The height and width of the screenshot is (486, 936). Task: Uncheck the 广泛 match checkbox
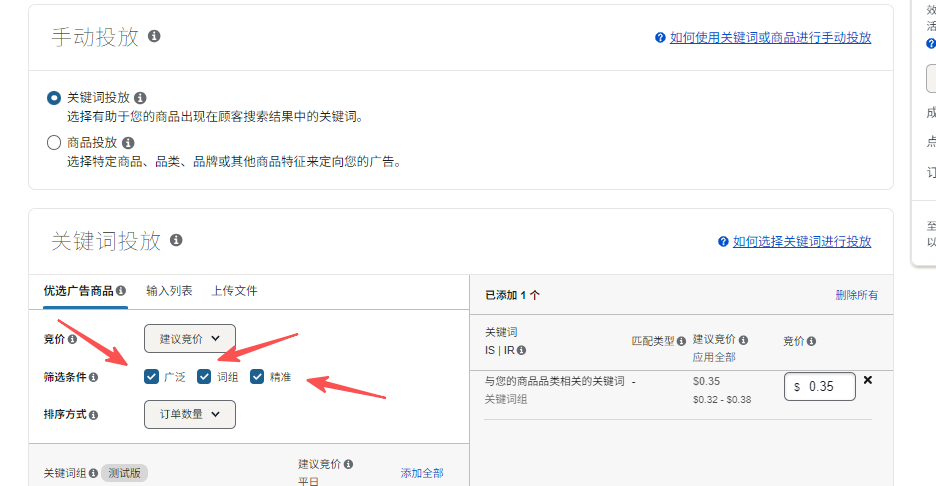point(152,377)
